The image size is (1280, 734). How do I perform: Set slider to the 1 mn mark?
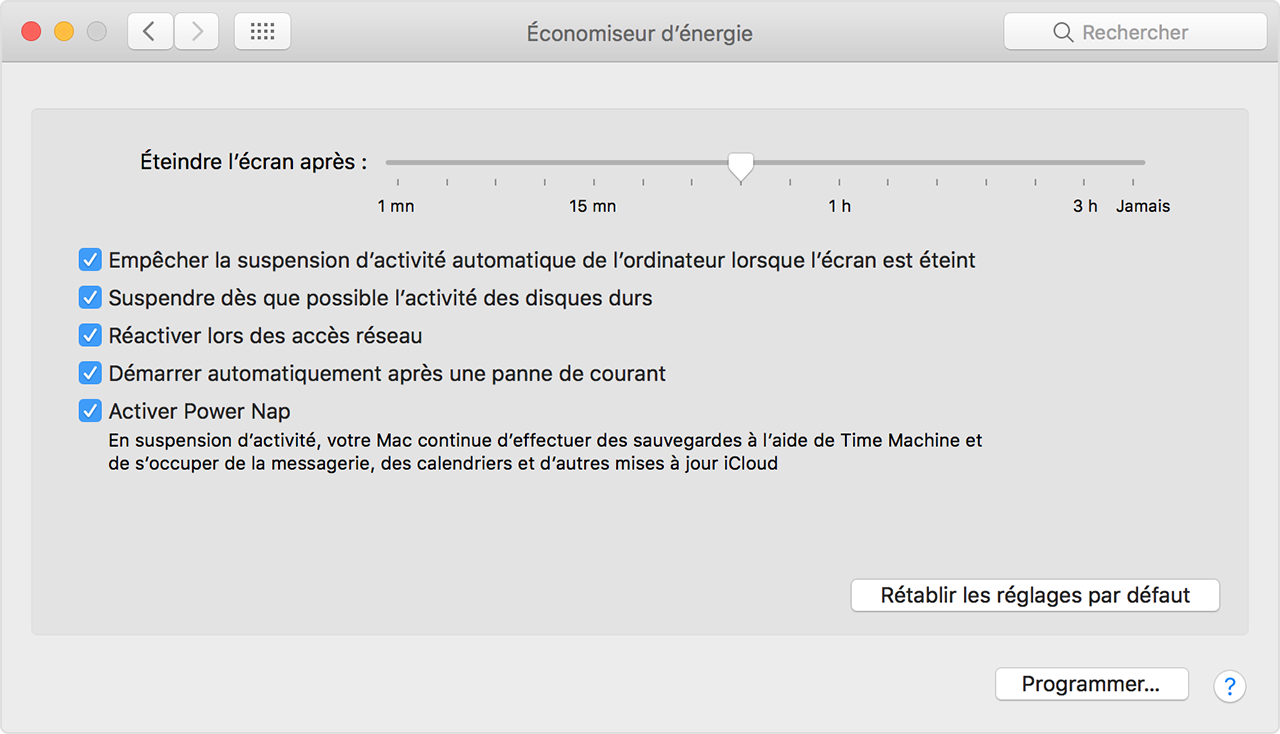click(x=397, y=163)
